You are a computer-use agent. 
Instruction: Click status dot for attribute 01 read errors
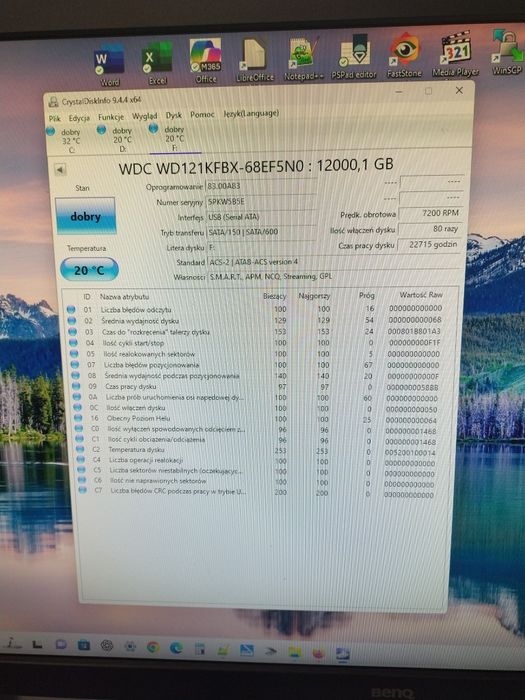pos(71,309)
